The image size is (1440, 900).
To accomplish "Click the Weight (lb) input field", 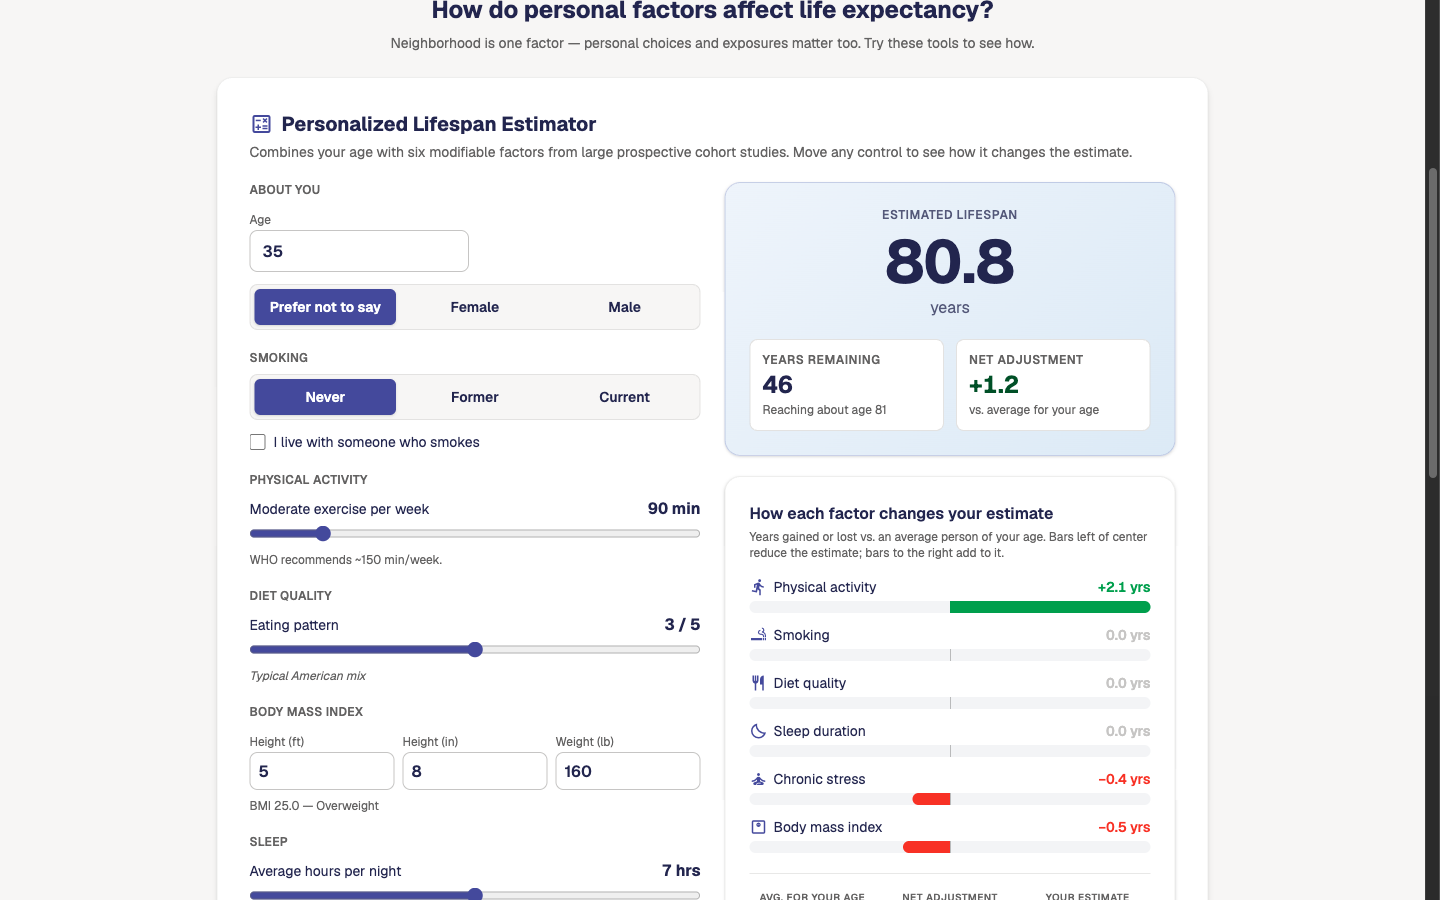I will 628,771.
